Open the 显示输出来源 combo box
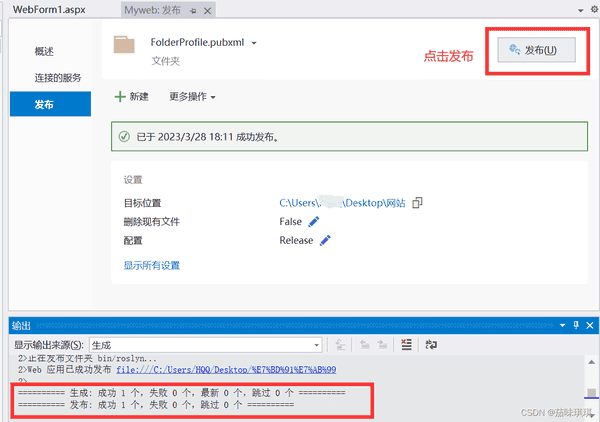Screen dimensions: 600x422 [206, 345]
